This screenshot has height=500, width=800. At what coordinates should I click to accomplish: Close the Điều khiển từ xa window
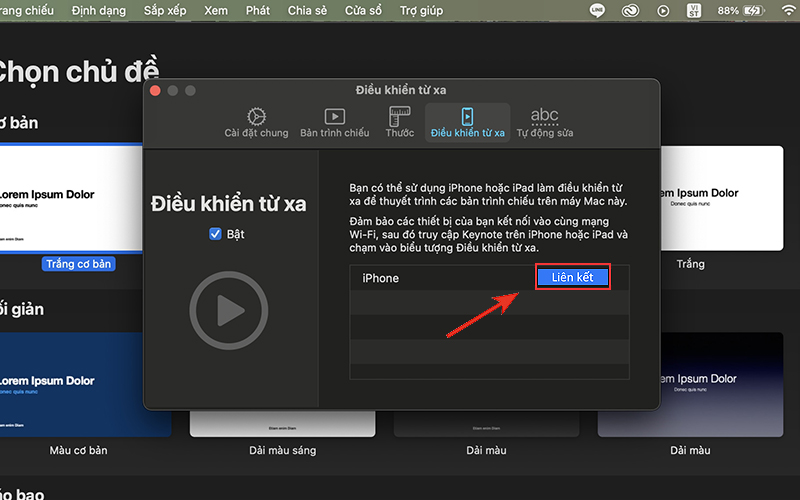[x=156, y=91]
